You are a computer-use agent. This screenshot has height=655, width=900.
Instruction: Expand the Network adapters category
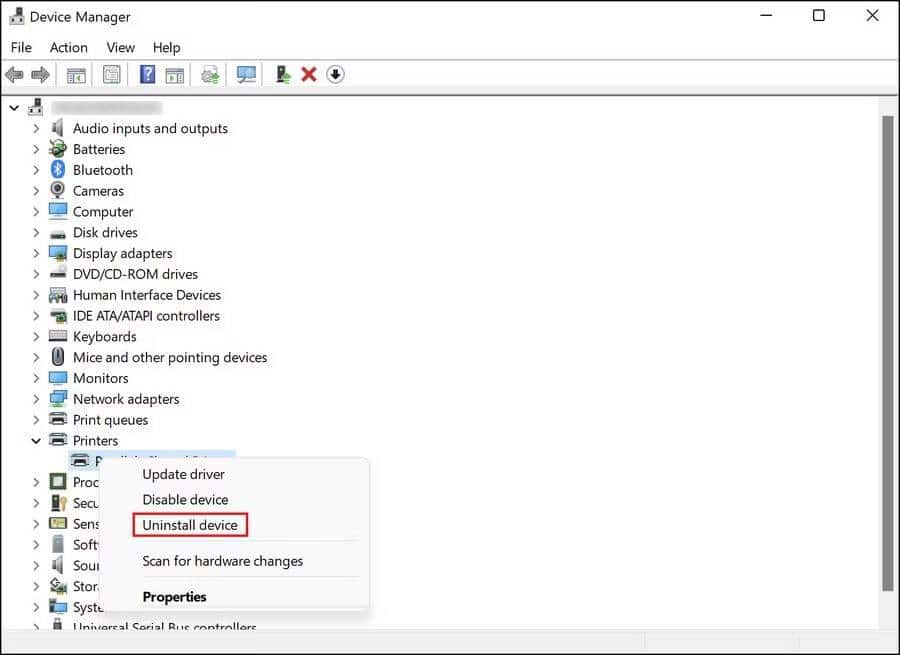(37, 398)
